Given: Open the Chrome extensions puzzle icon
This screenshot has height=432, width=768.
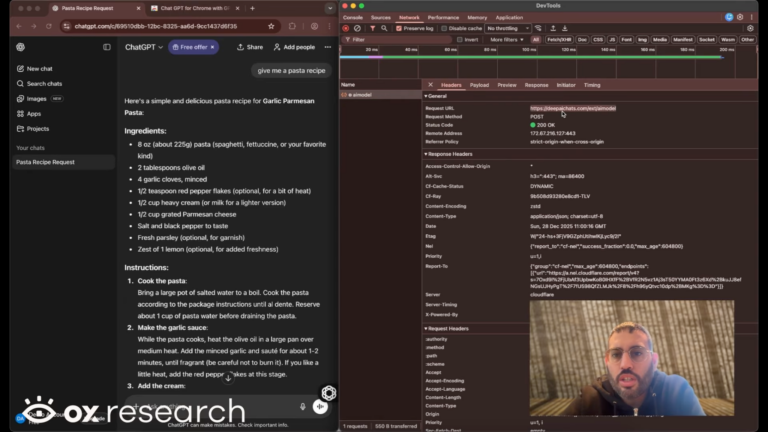Looking at the screenshot, I should [x=292, y=26].
